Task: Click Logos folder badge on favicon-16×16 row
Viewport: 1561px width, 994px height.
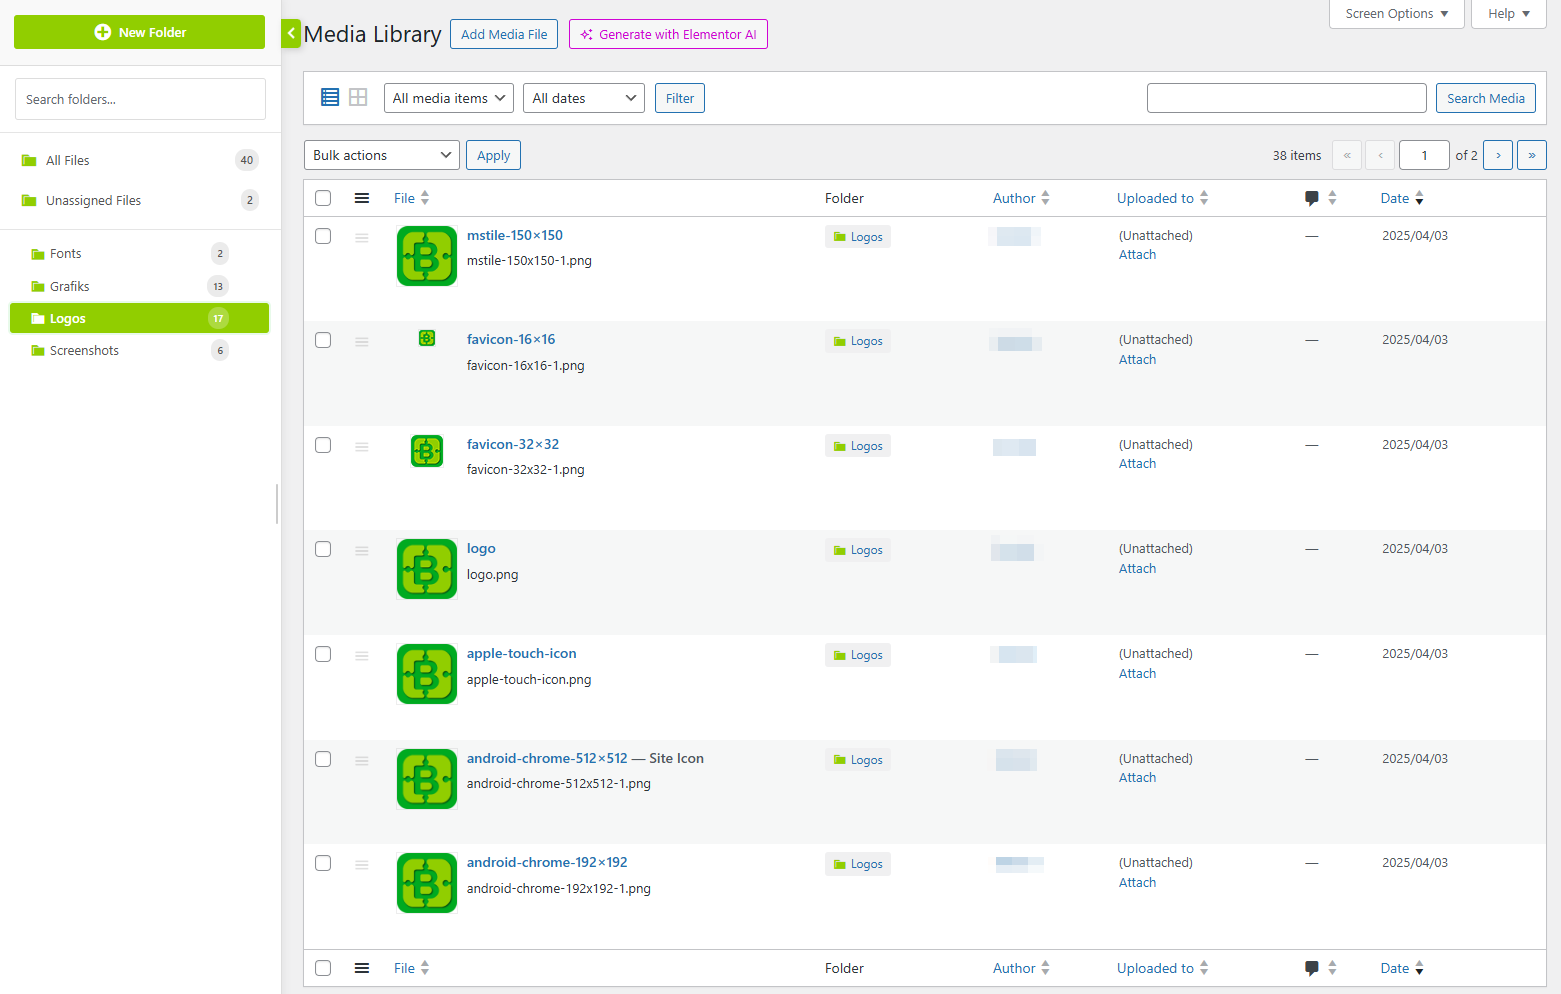Action: click(x=858, y=341)
